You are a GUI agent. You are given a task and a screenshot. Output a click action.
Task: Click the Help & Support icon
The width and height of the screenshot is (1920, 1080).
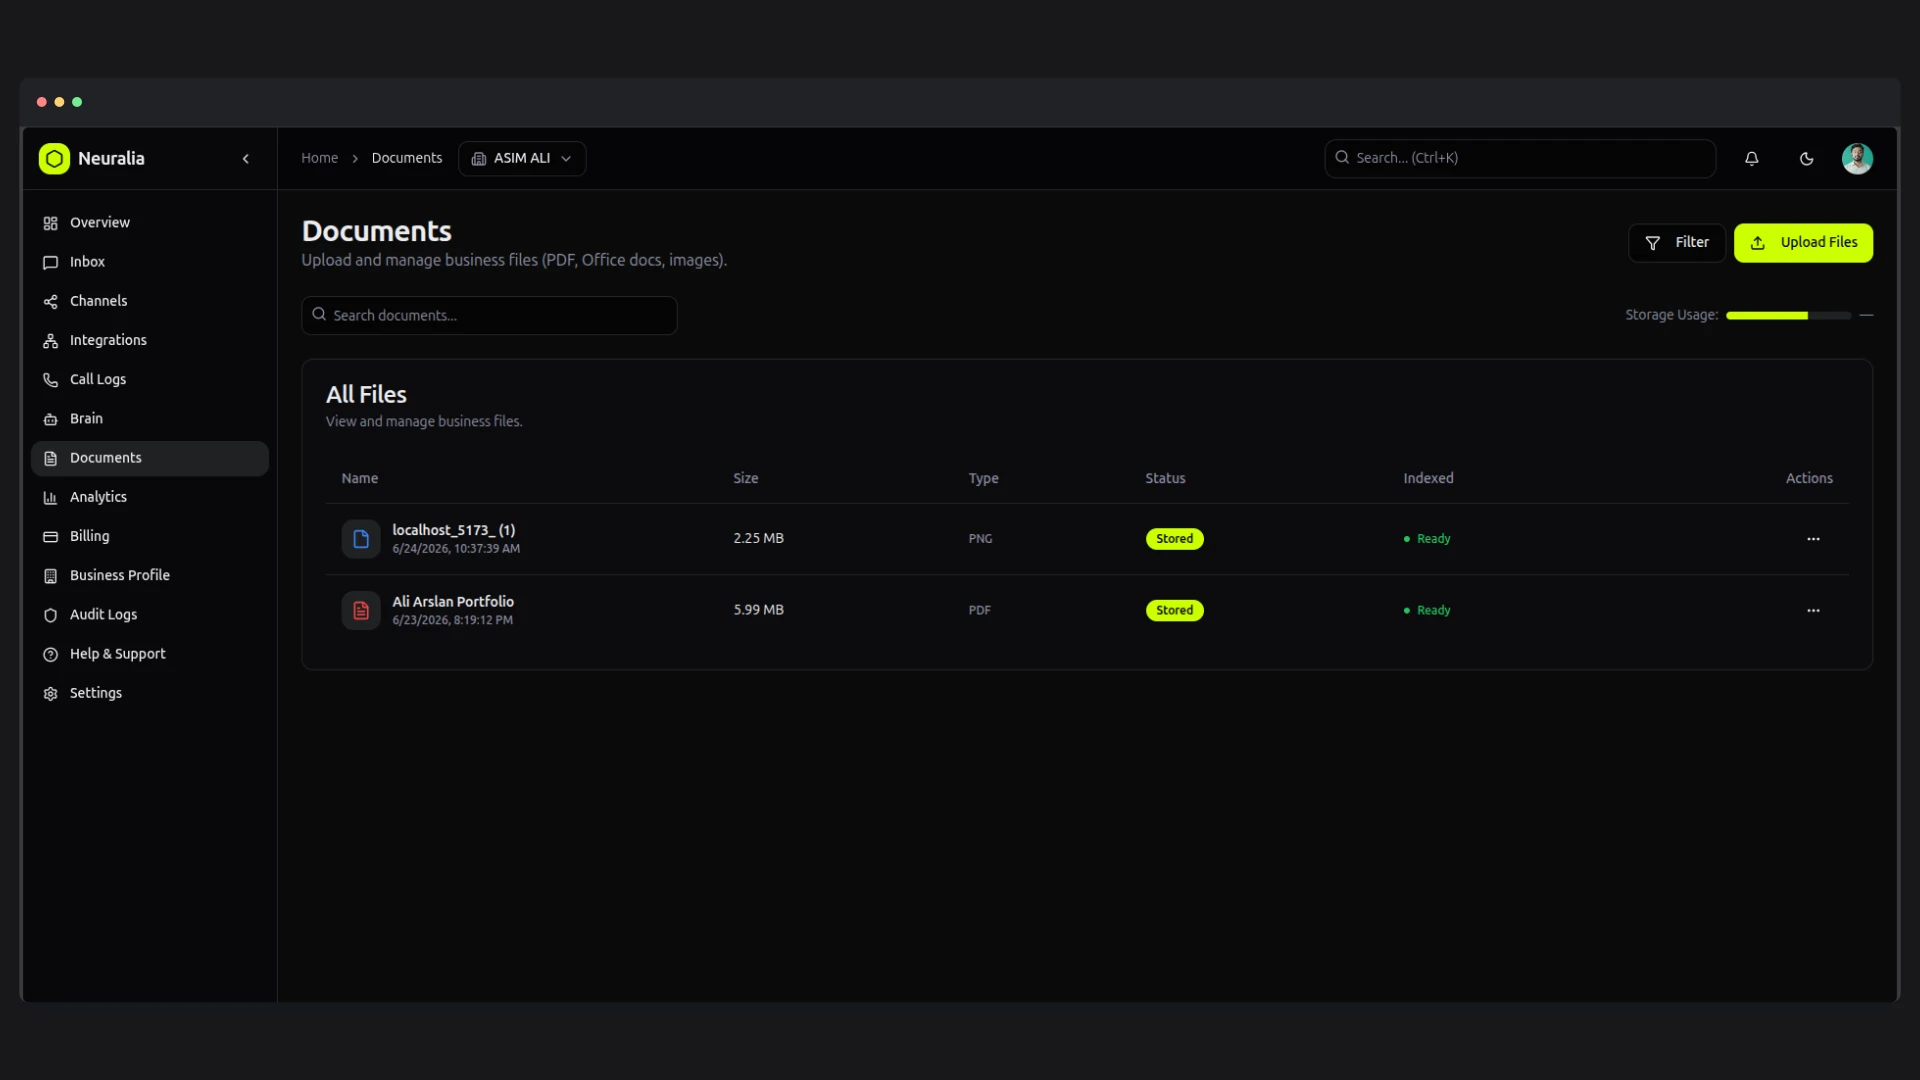(51, 654)
